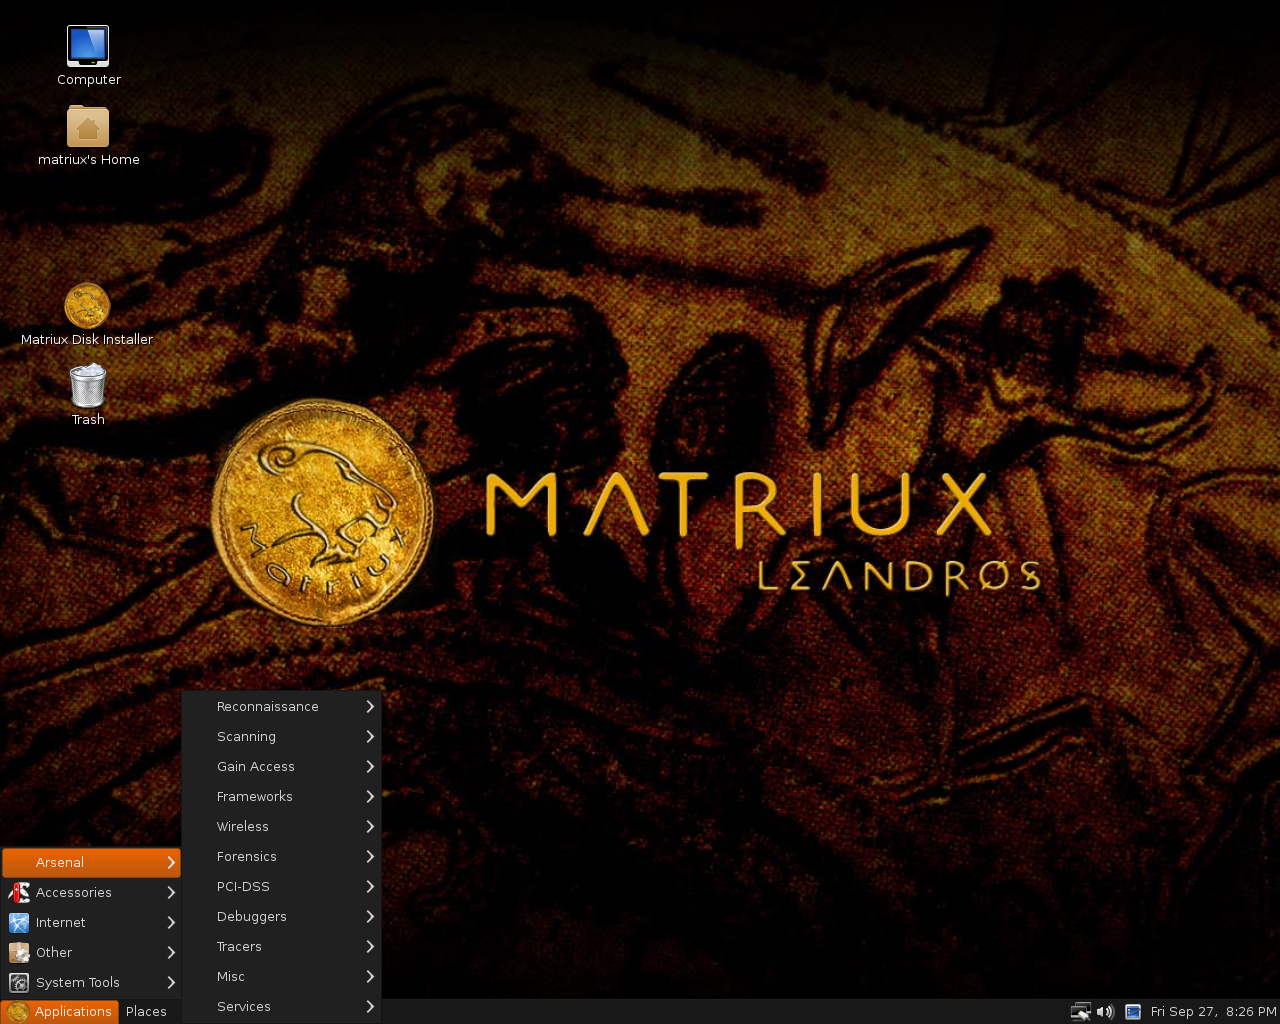
Task: Launch the Matriux Disk Installer icon
Action: [x=87, y=306]
